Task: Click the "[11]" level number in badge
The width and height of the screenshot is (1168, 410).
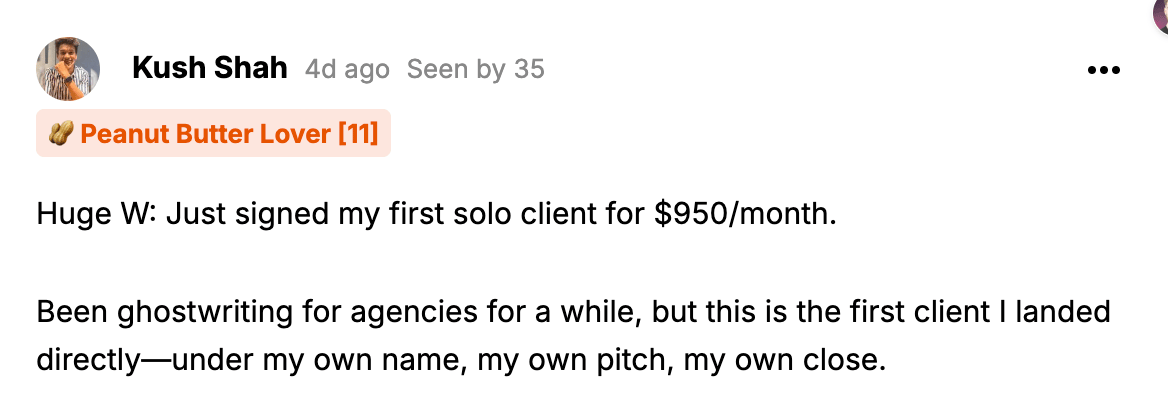Action: [x=358, y=133]
